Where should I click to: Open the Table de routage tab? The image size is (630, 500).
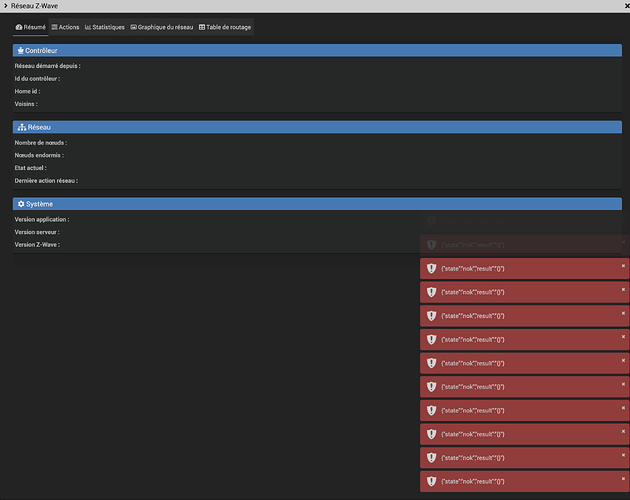(225, 27)
